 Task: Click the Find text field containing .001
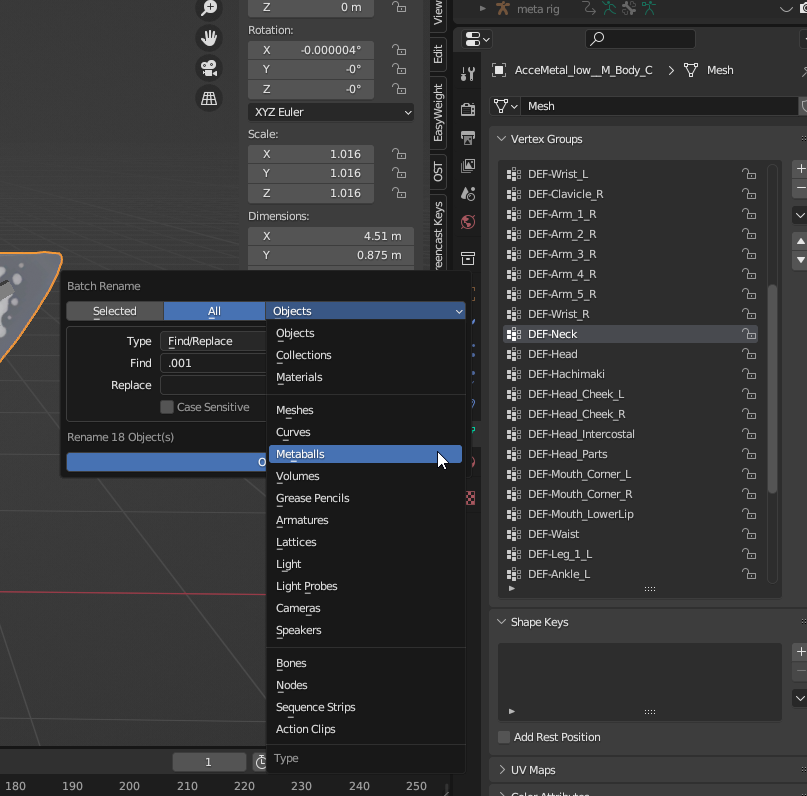pos(213,363)
